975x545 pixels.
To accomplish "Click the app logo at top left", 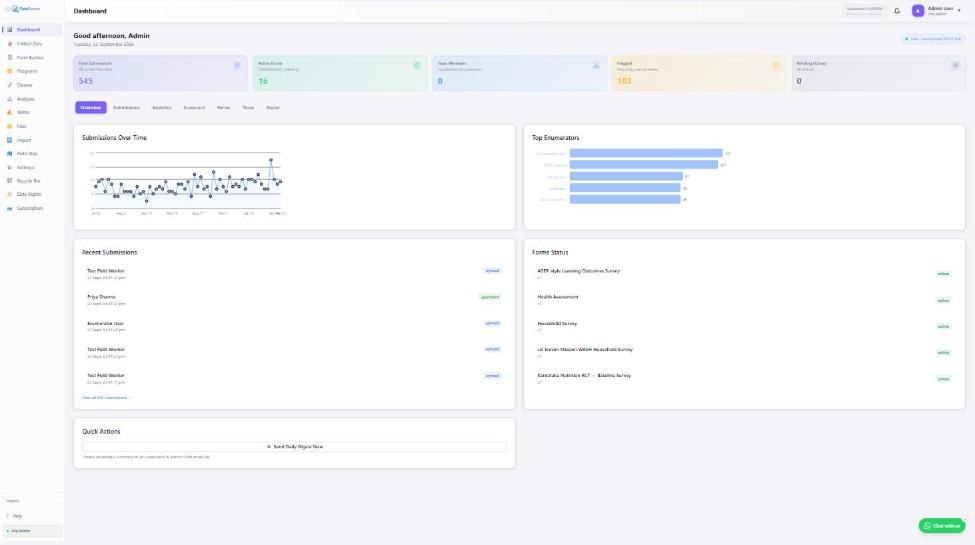I will pos(23,9).
